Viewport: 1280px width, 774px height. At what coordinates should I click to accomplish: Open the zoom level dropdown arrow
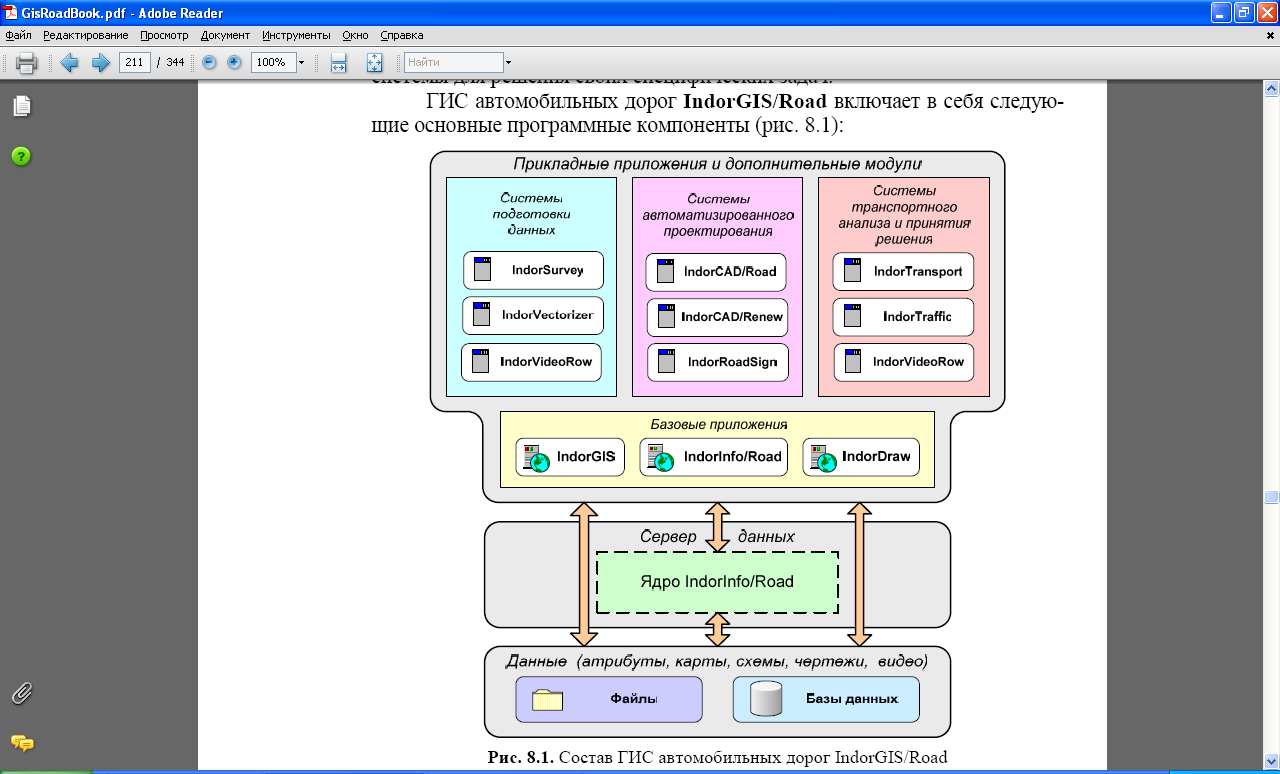[x=301, y=62]
